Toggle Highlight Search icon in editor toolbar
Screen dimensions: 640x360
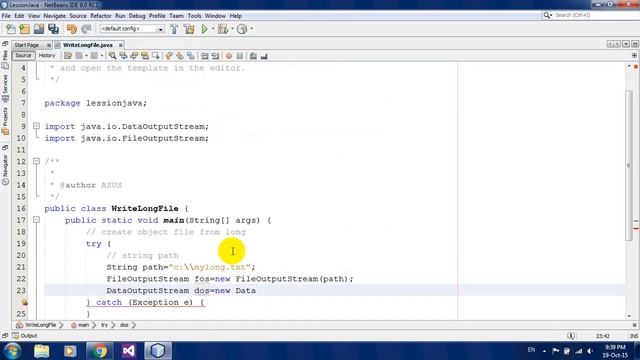(145, 56)
